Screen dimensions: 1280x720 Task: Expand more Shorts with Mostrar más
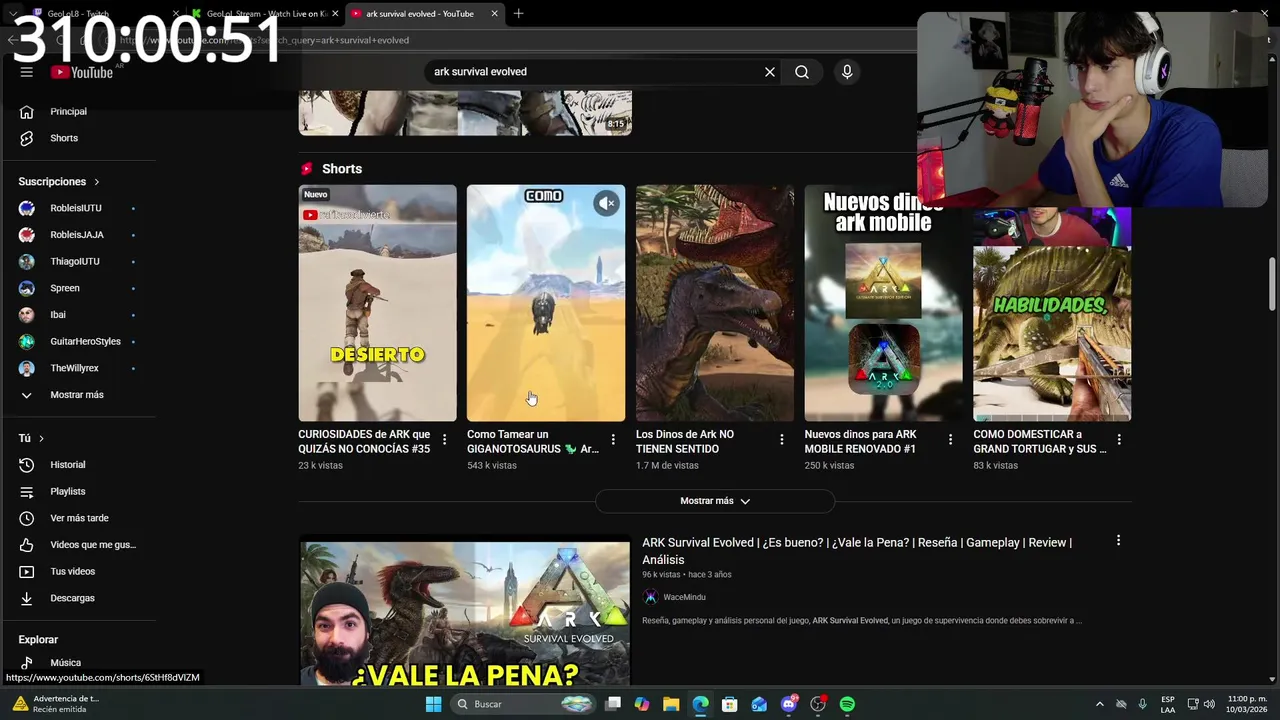coord(715,501)
